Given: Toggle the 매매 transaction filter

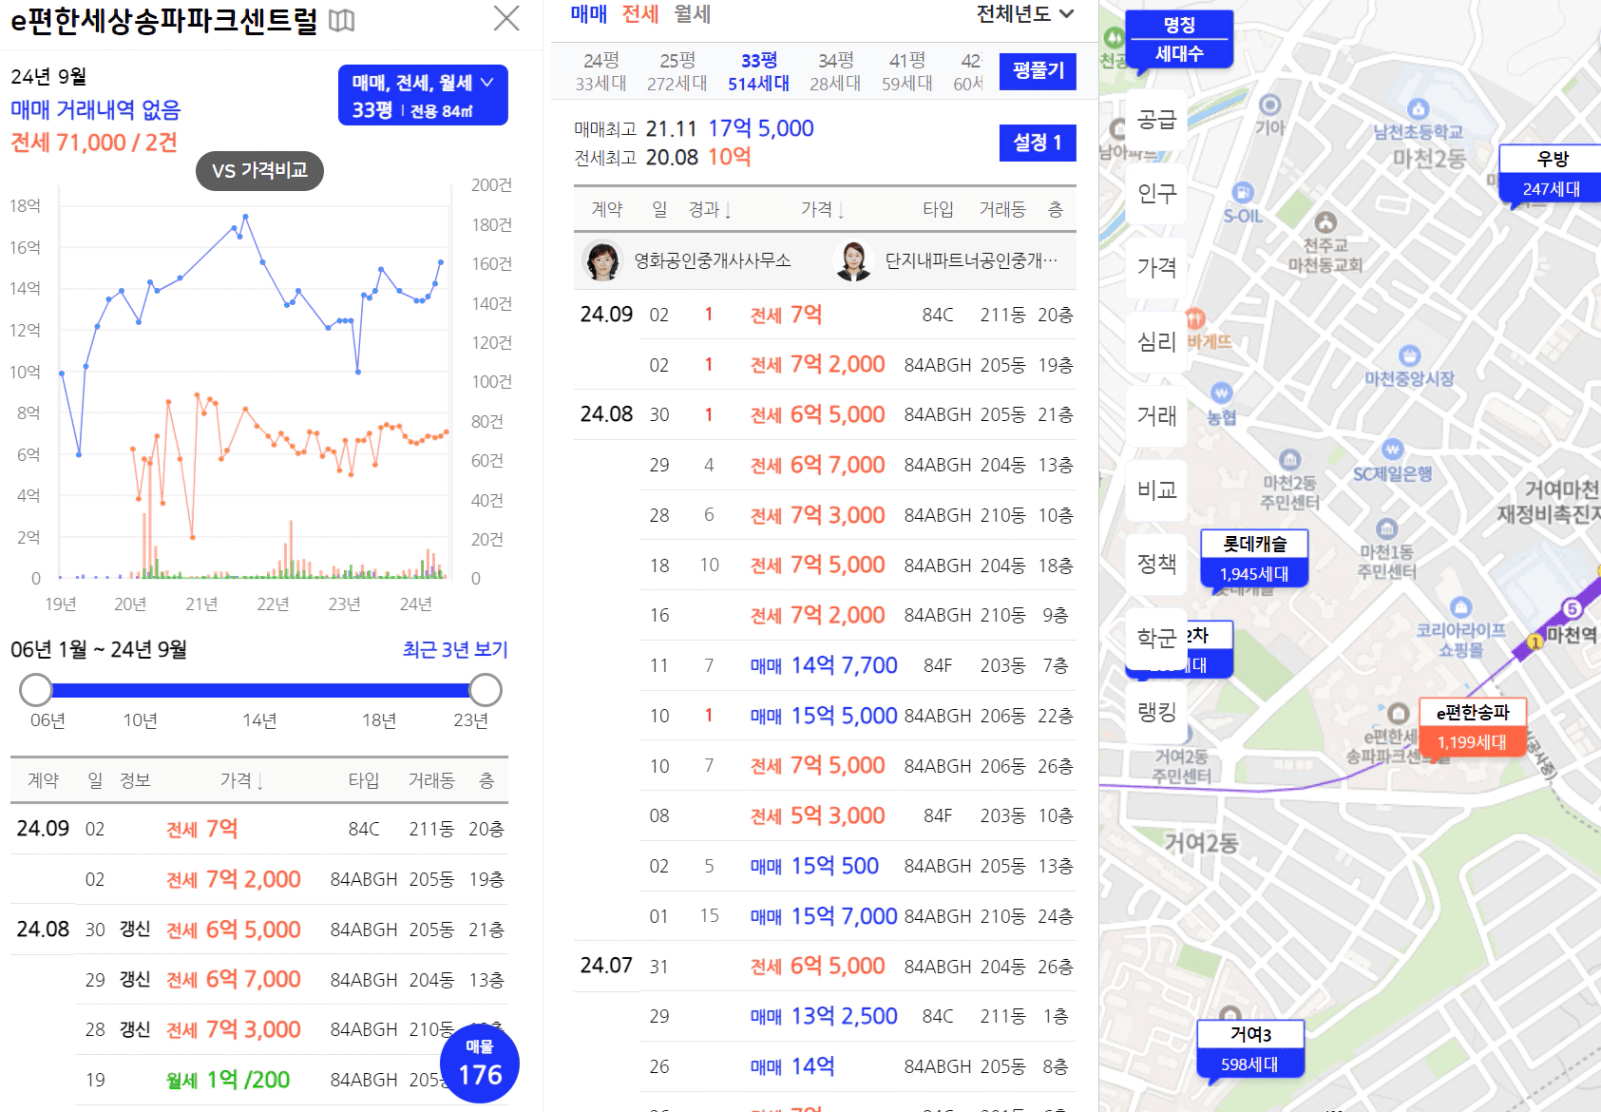Looking at the screenshot, I should 588,14.
